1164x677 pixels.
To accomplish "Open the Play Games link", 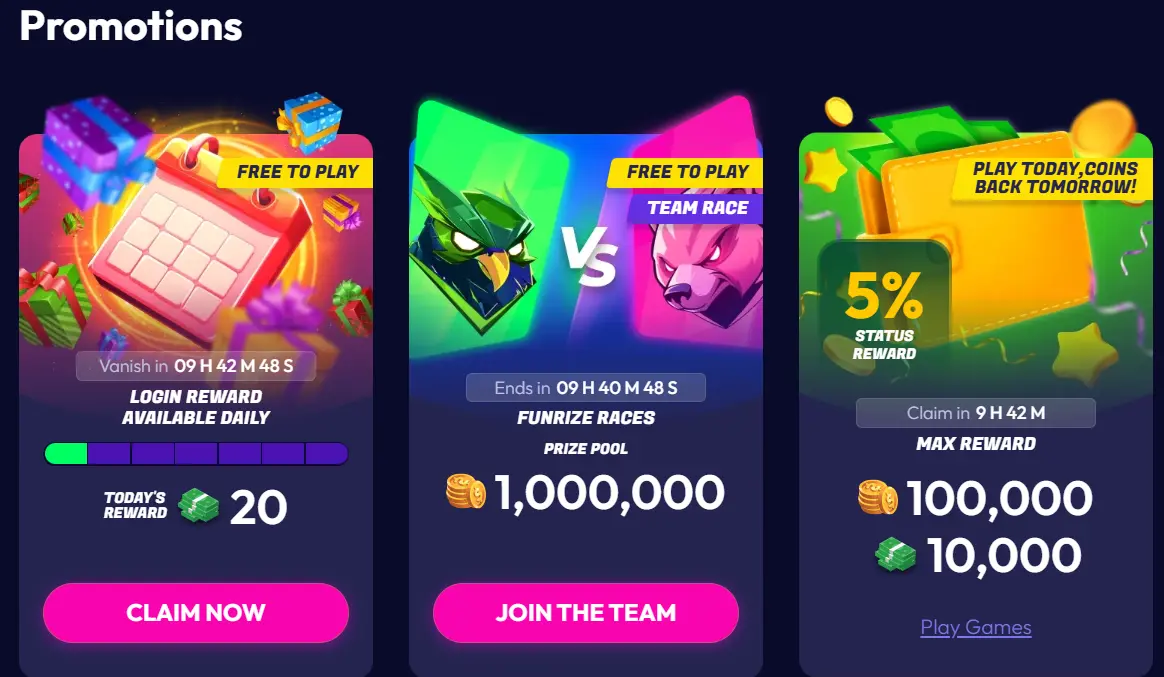I will (975, 627).
